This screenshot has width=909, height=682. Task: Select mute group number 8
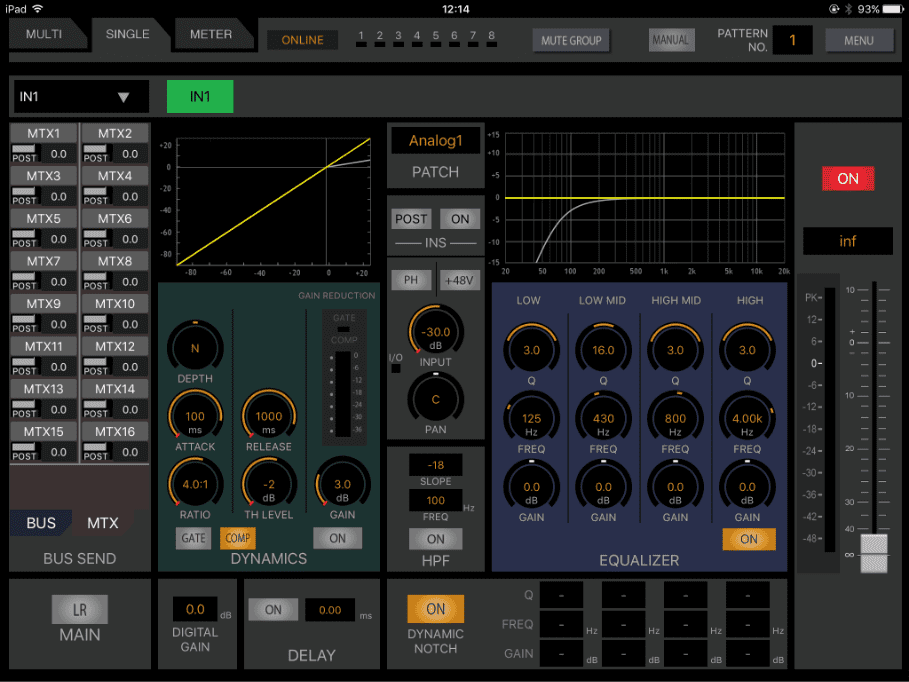[492, 38]
